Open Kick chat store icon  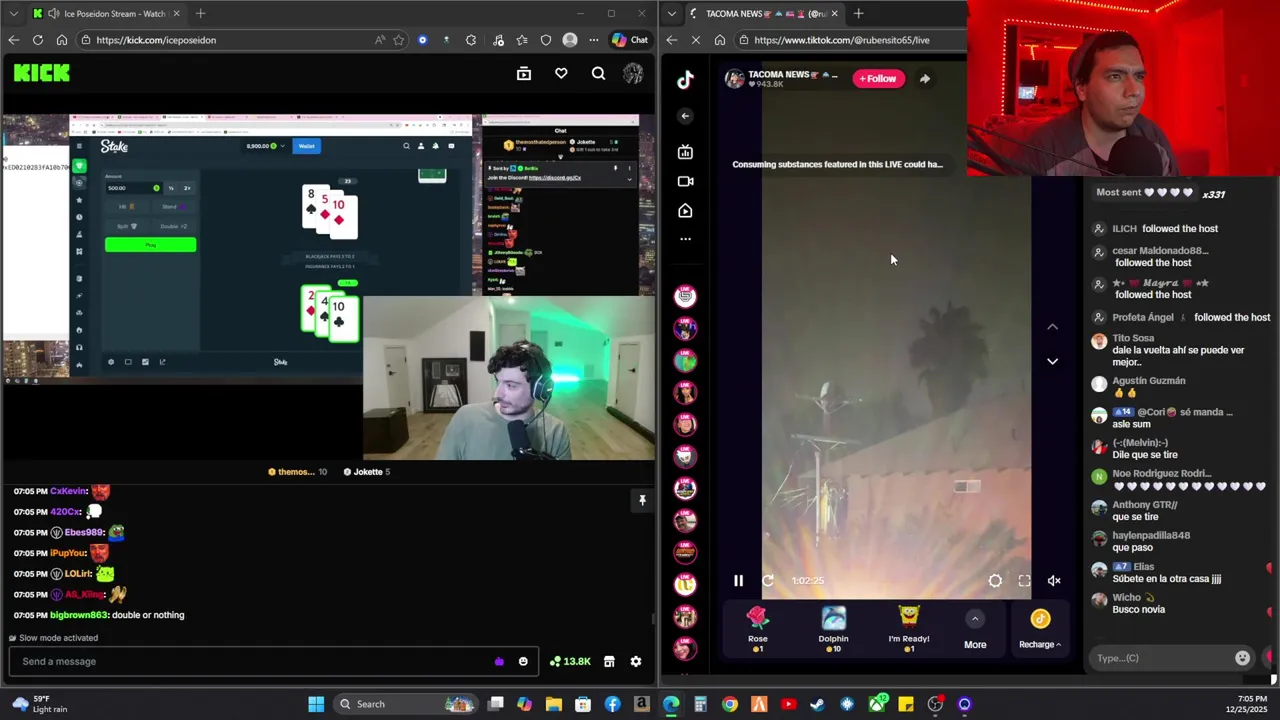[609, 661]
